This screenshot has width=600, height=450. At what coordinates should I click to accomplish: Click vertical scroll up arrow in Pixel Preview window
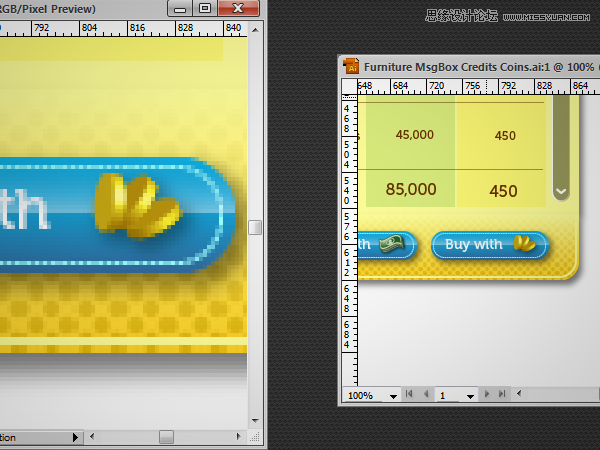255,30
